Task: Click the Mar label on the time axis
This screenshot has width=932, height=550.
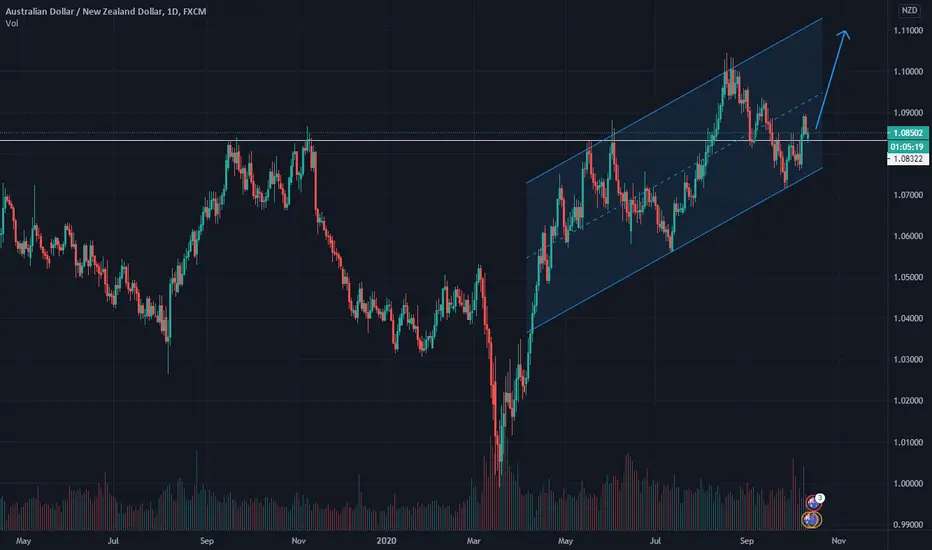Action: click(x=474, y=541)
